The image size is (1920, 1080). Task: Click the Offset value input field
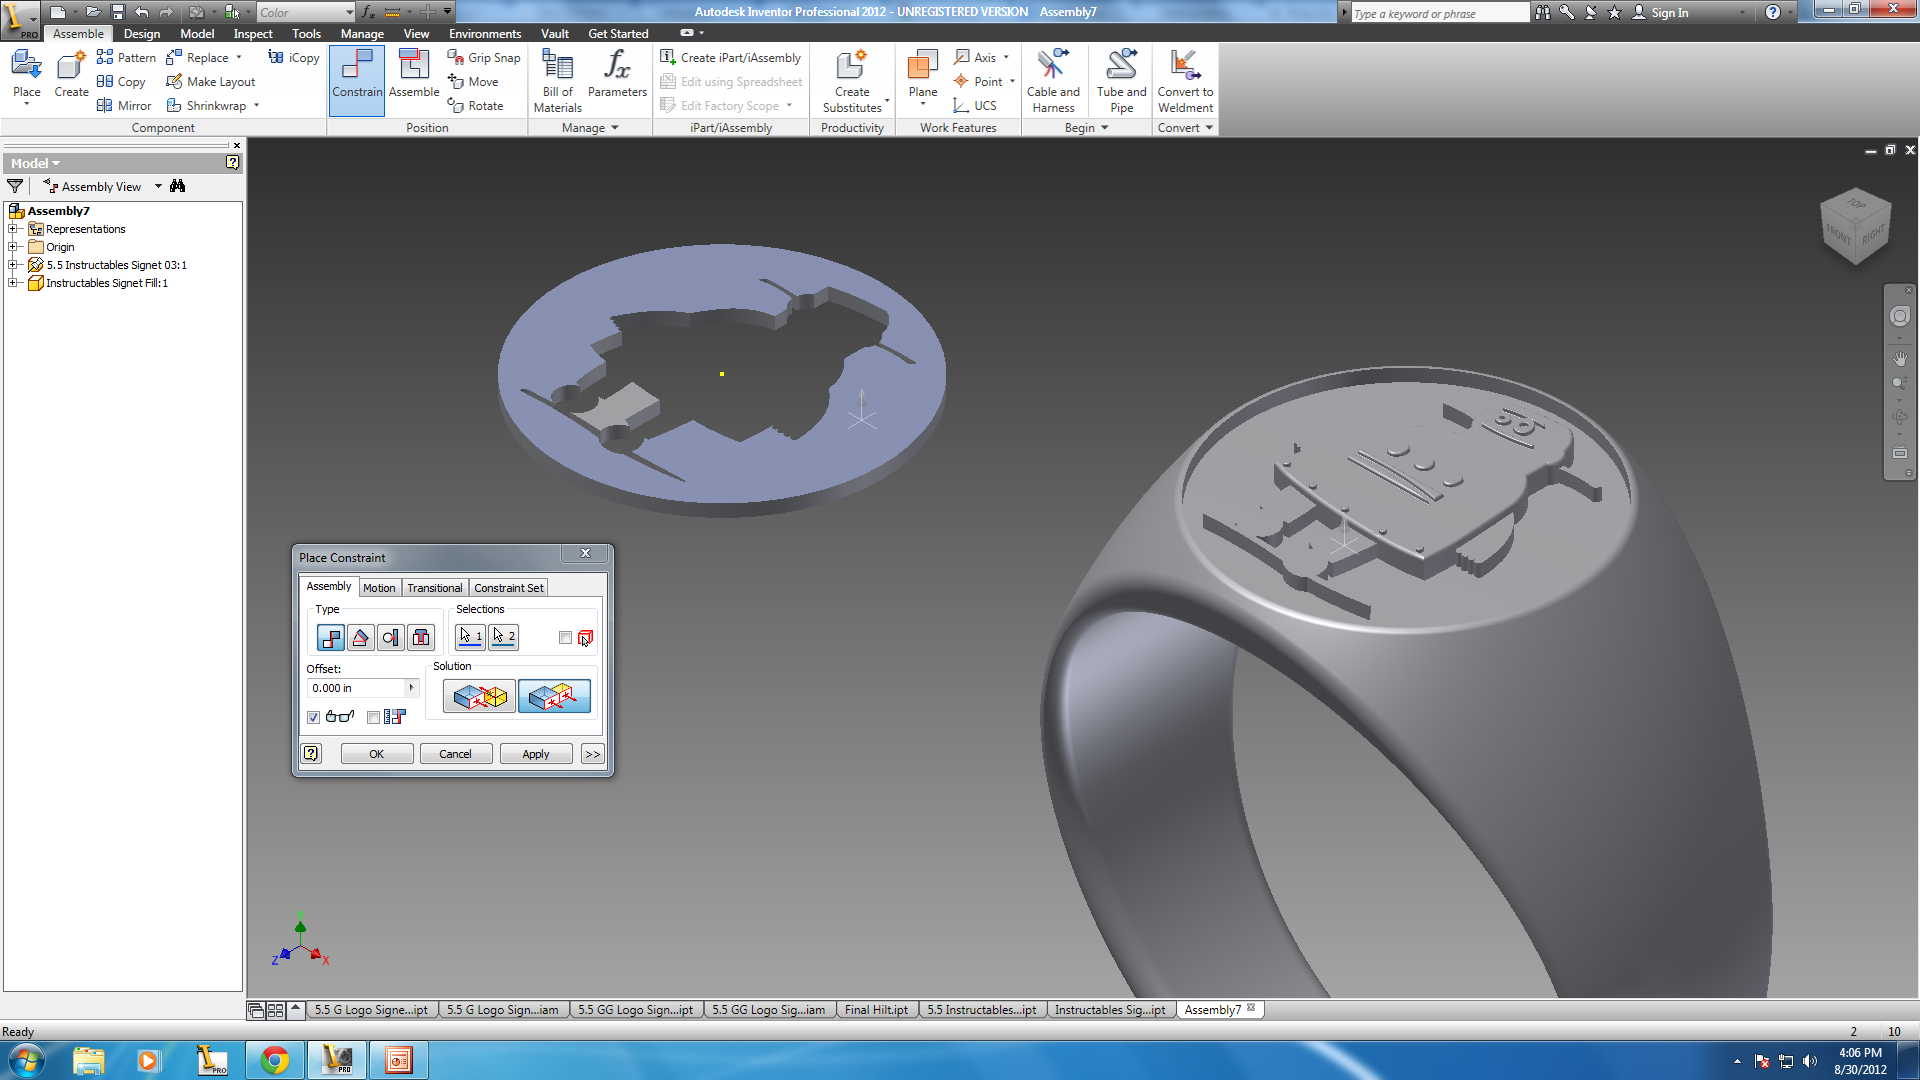coord(355,687)
